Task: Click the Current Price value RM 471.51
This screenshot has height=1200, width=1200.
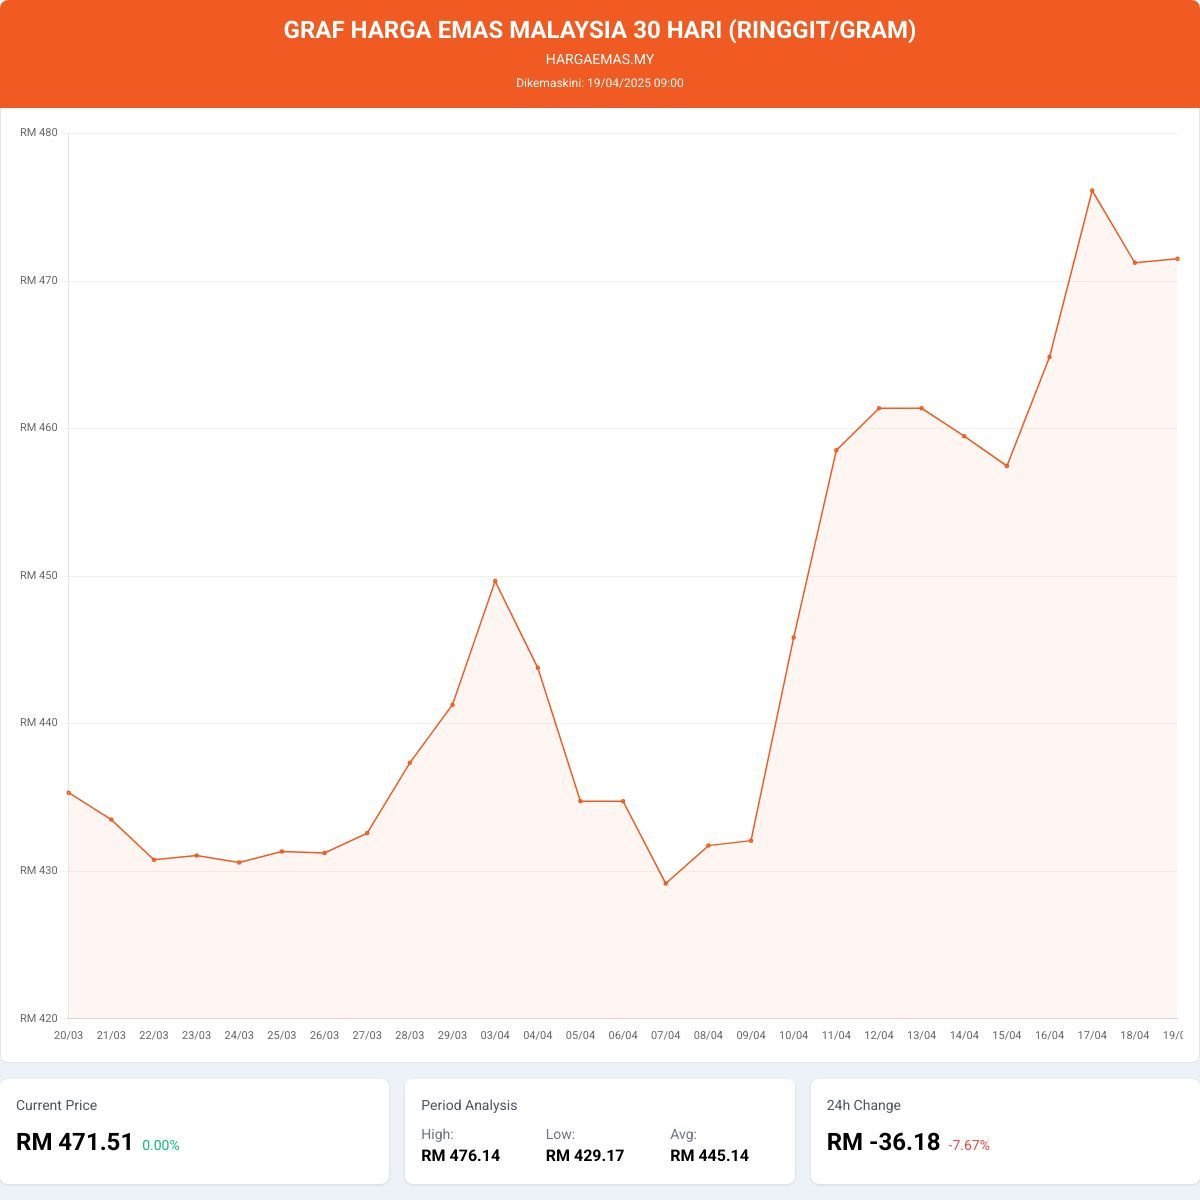Action: (75, 1142)
